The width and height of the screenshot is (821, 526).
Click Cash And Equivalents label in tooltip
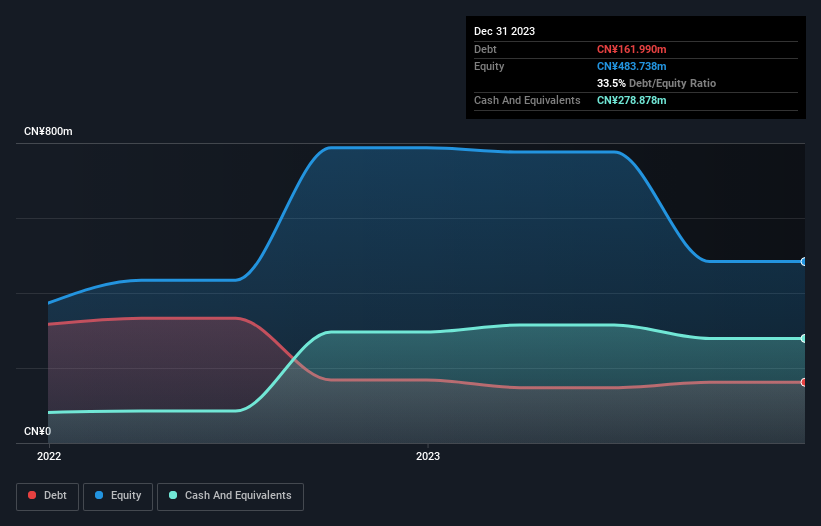pos(527,100)
